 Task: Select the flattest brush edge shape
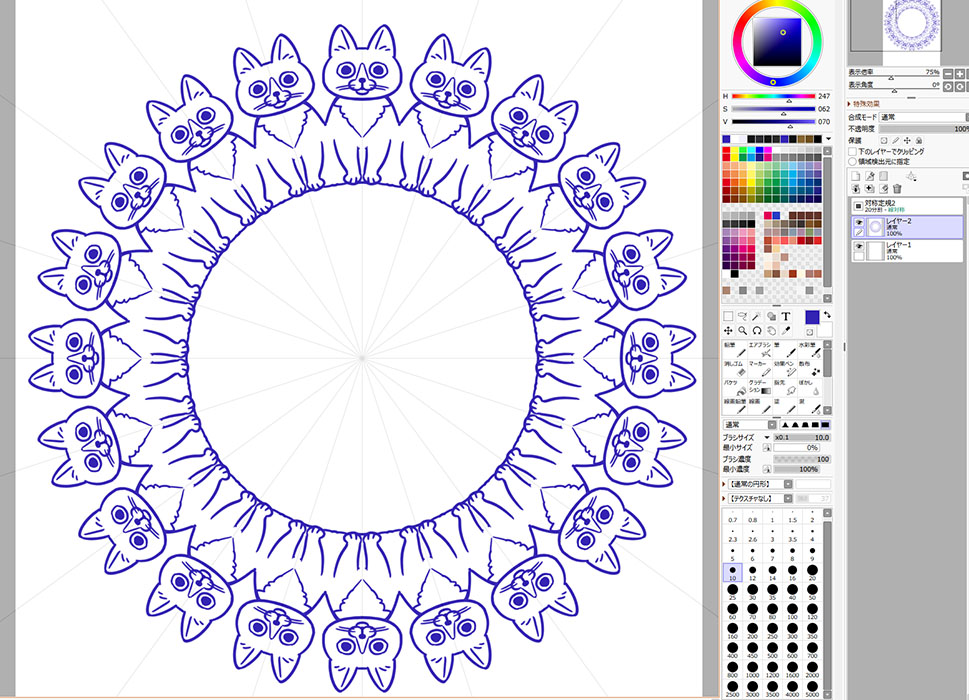(825, 424)
